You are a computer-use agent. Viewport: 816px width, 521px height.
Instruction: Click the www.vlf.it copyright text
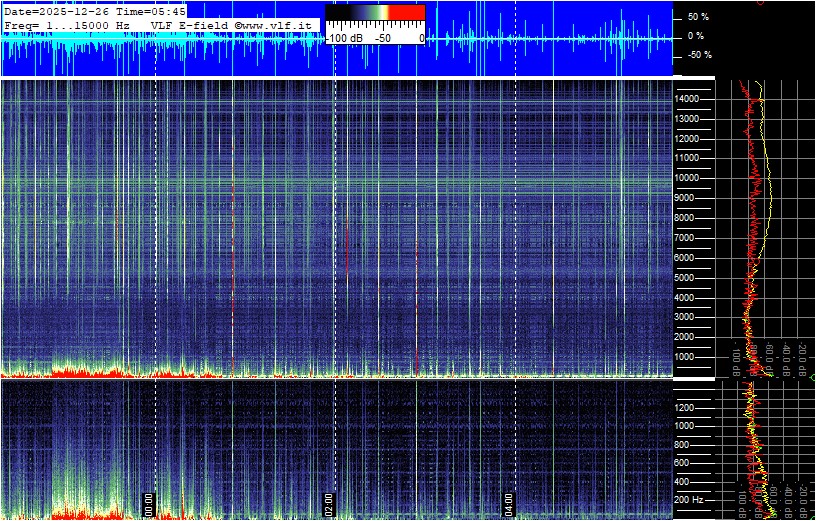coord(275,24)
